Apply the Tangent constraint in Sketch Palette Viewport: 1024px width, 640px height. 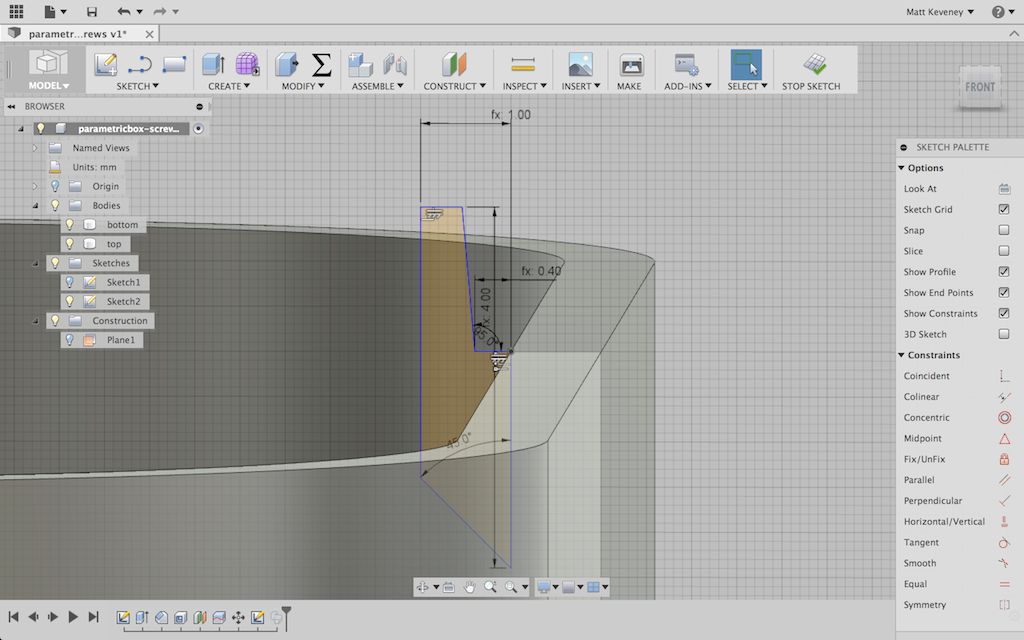coord(1004,542)
